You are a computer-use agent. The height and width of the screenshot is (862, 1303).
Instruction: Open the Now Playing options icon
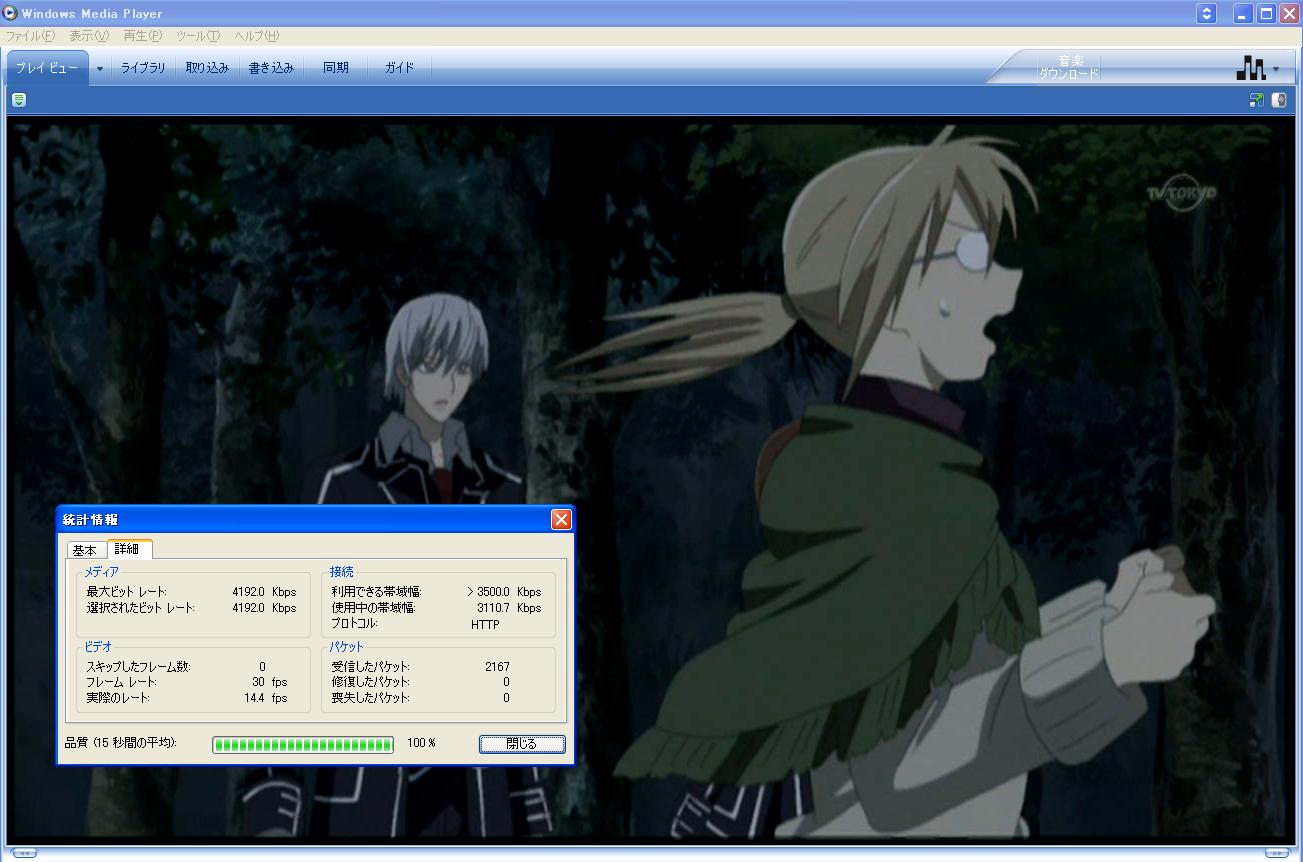point(19,99)
